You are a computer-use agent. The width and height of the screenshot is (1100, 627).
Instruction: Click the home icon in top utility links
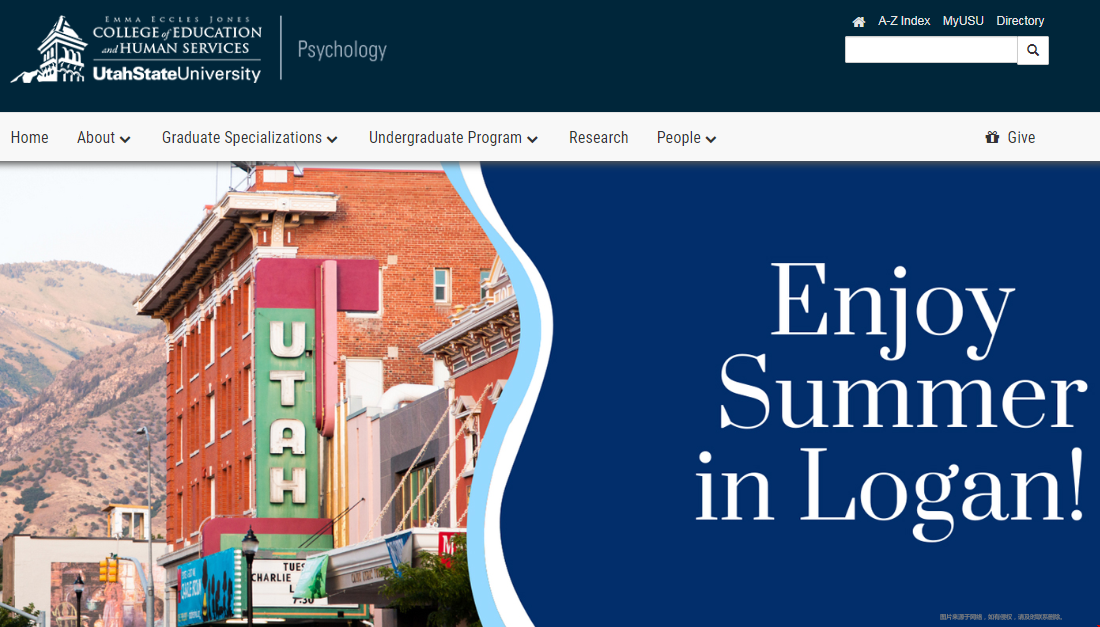pyautogui.click(x=858, y=21)
